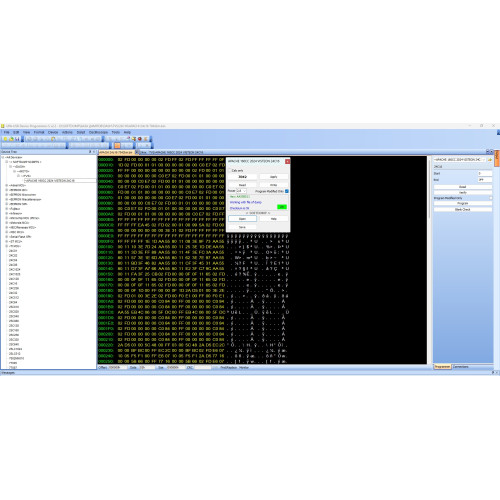Open the File menu

coord(6,132)
